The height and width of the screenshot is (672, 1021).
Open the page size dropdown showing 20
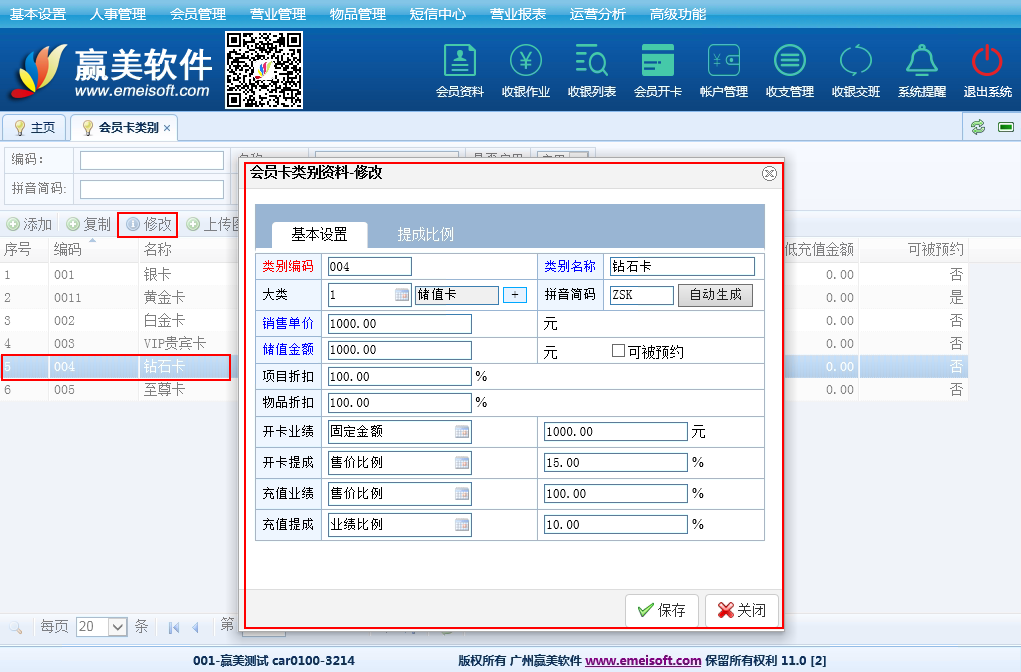[117, 627]
